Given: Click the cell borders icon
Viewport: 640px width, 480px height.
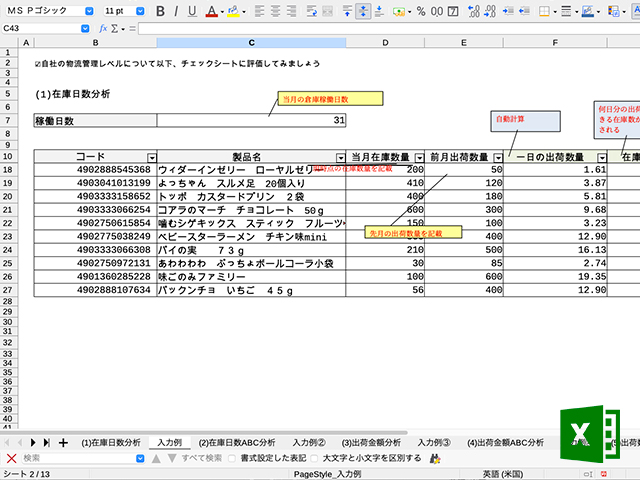Looking at the screenshot, I should (x=544, y=11).
